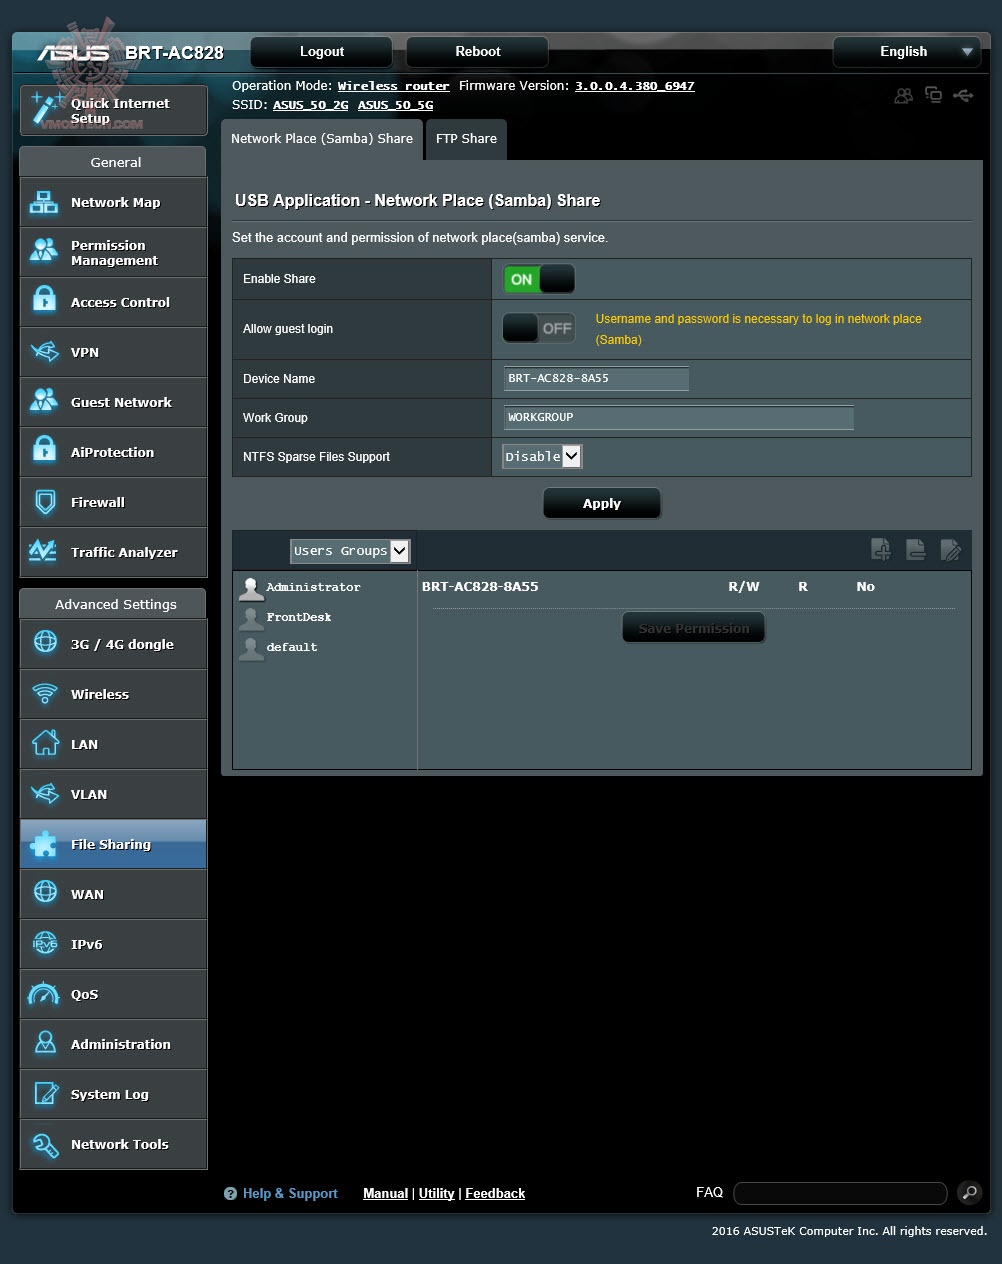Click the VLAN sidebar icon
The height and width of the screenshot is (1264, 1002).
point(45,794)
